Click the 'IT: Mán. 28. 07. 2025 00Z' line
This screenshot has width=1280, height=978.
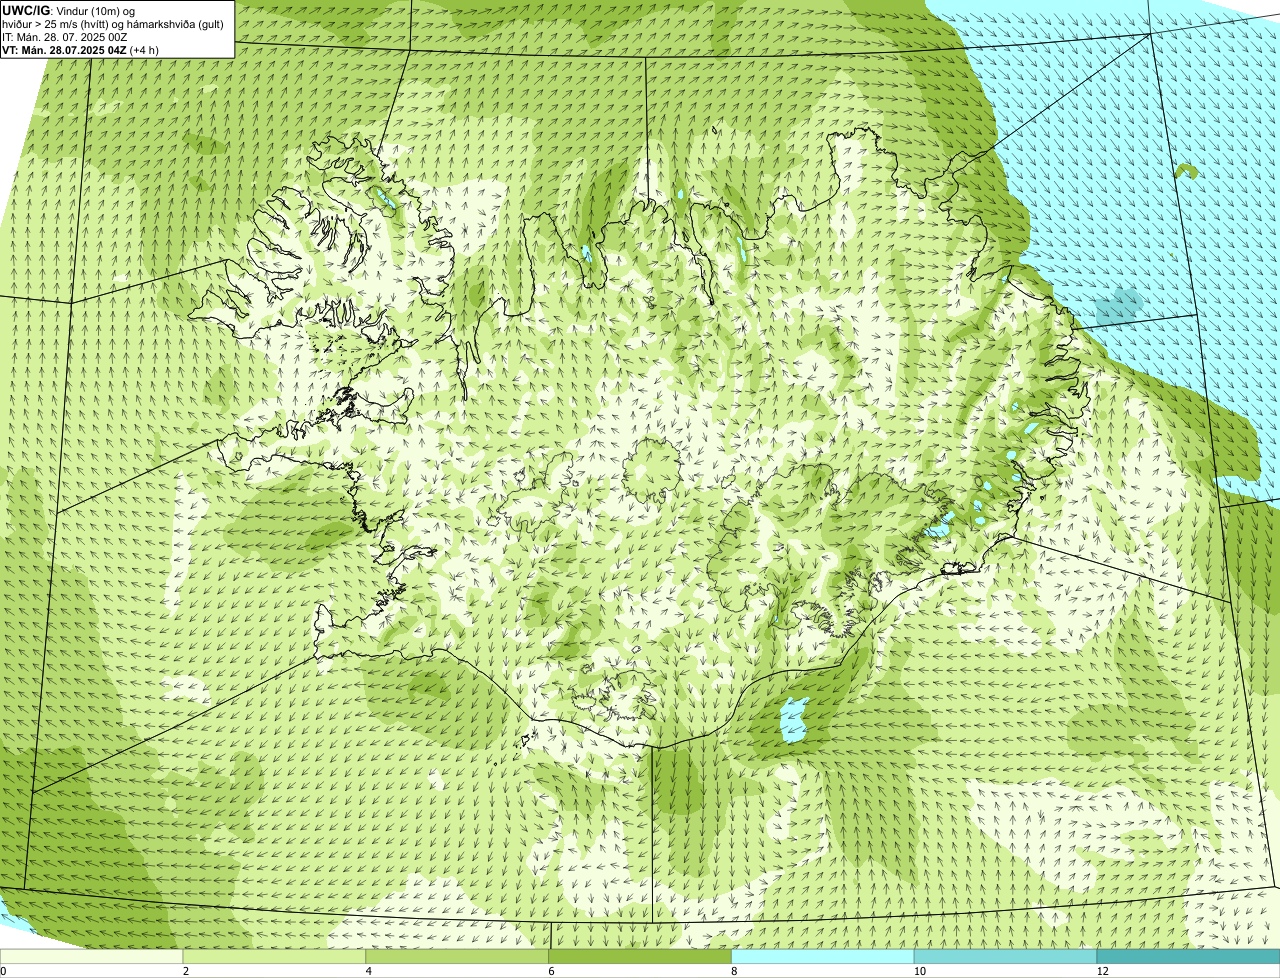click(65, 37)
